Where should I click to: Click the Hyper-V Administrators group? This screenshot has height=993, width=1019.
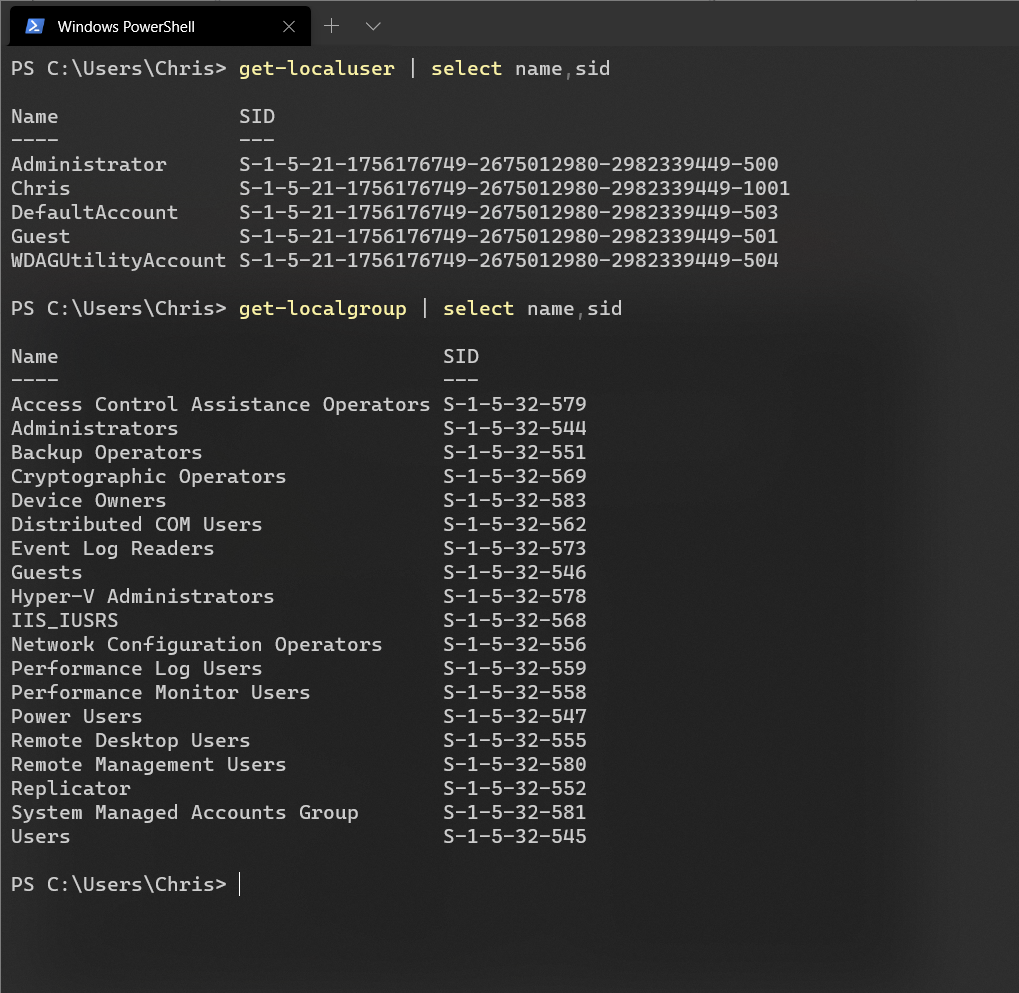[x=142, y=597]
